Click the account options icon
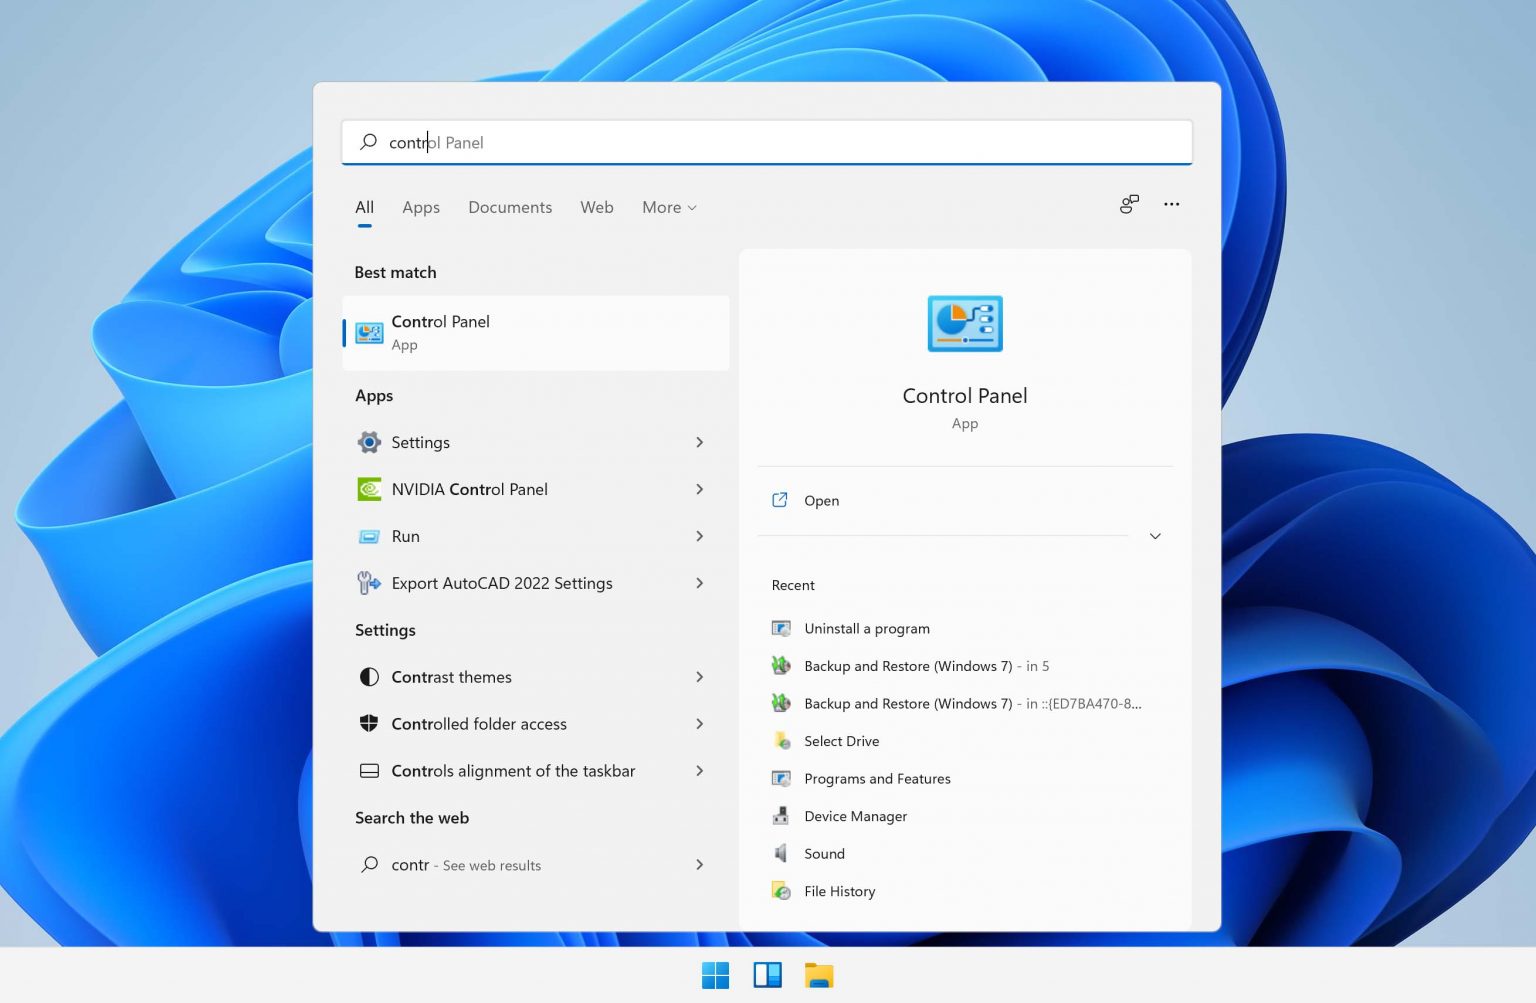Screen dimensions: 1536x1003 [1129, 204]
